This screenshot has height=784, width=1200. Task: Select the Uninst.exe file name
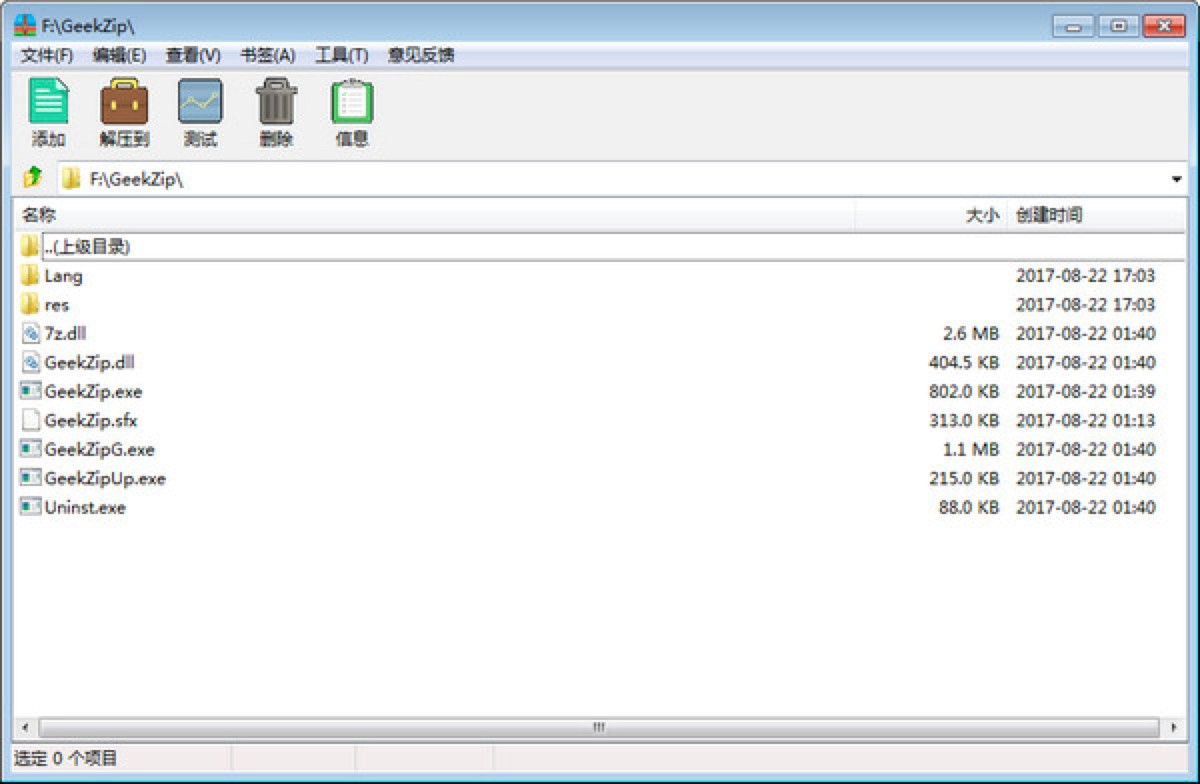pos(85,507)
